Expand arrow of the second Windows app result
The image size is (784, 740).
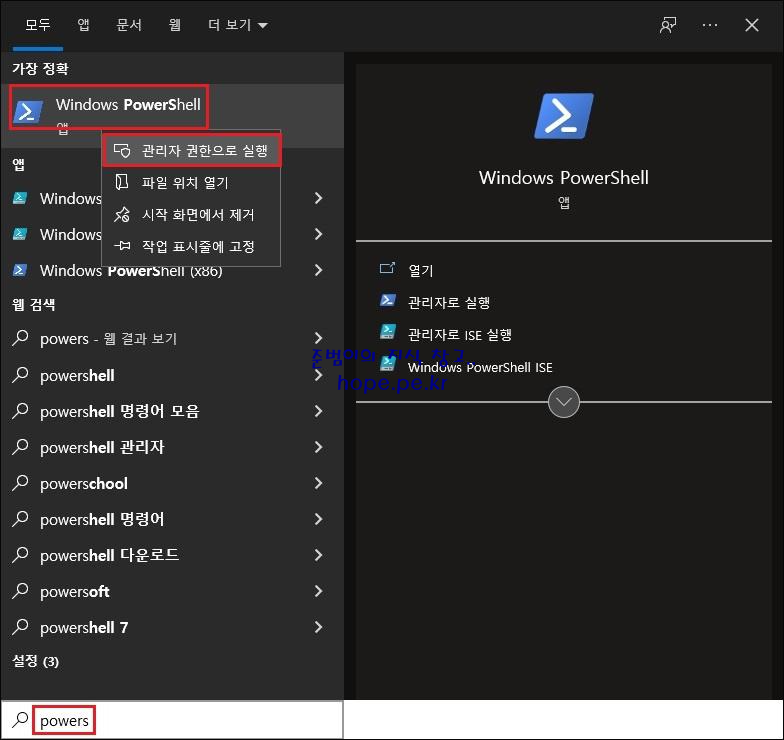[x=318, y=234]
